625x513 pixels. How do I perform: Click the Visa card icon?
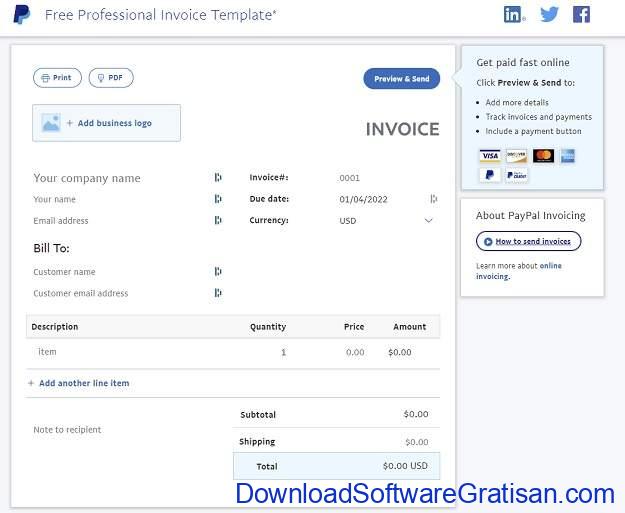click(489, 155)
